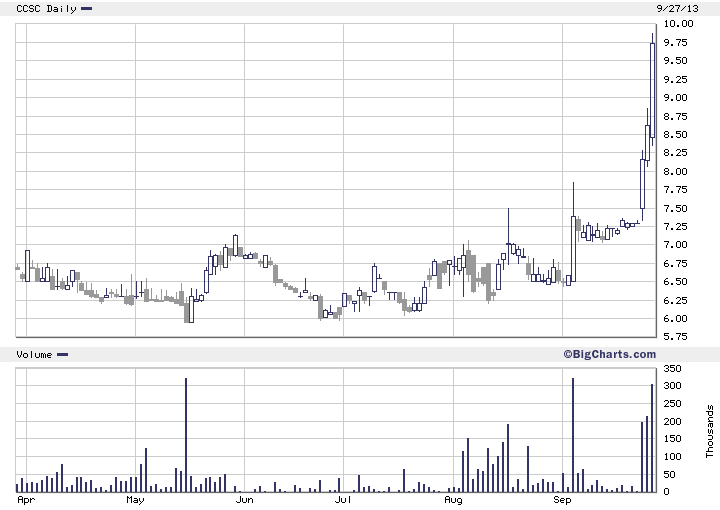The height and width of the screenshot is (510, 720).
Task: Click the 8.25 price axis label
Action: 675,153
